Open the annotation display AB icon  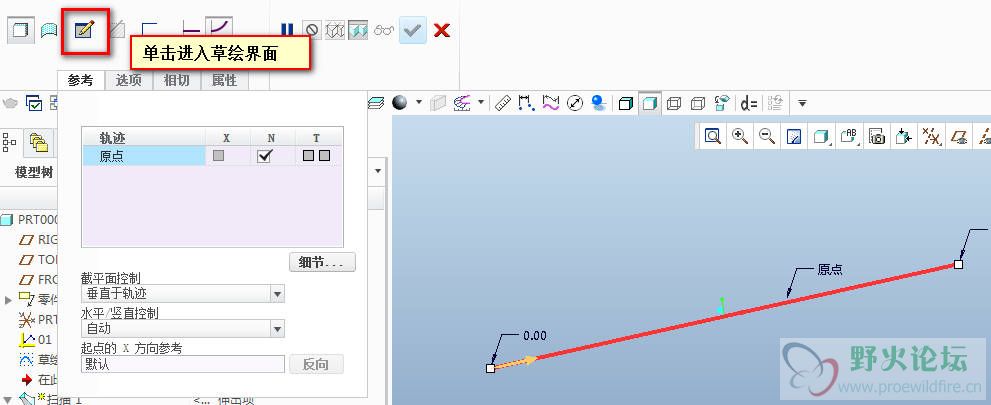point(849,136)
